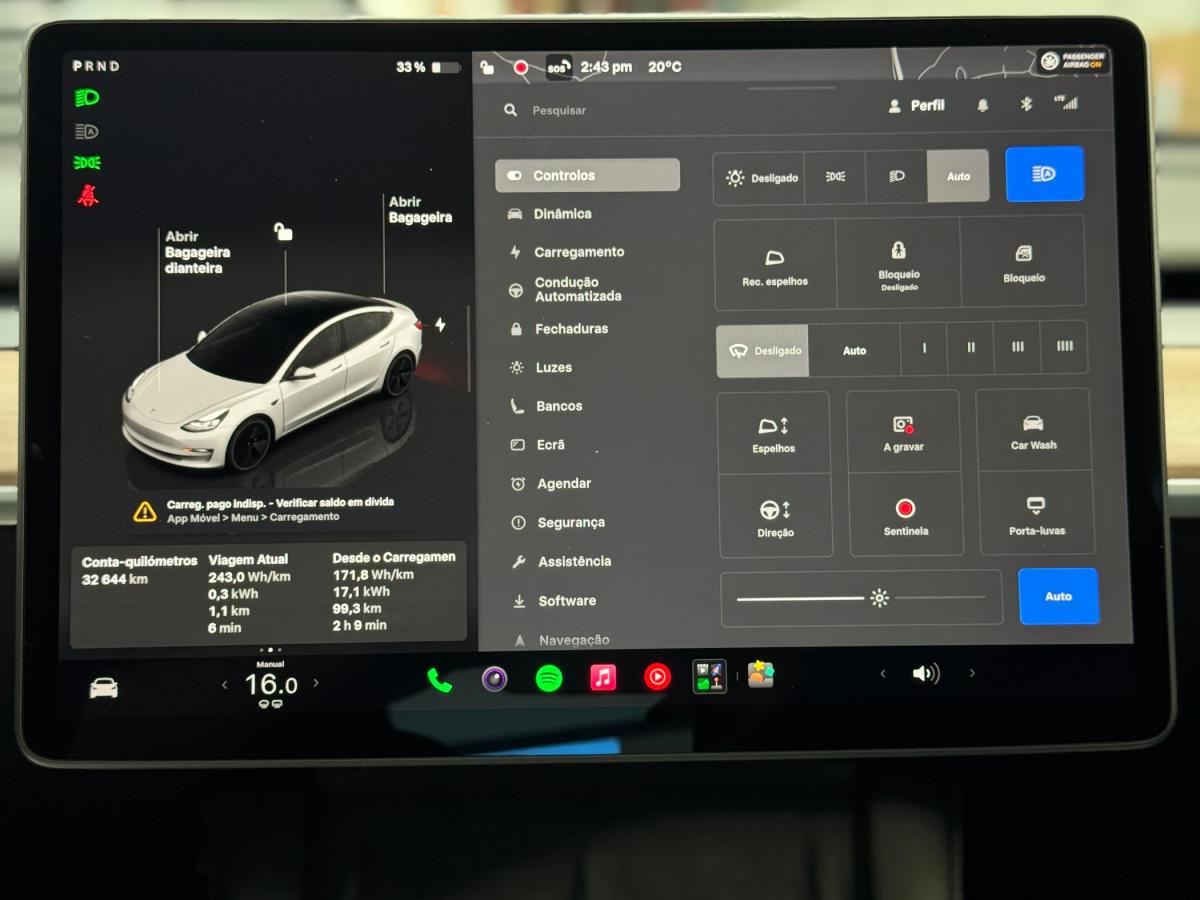Tap Rec. espelhos to fold mirrors
This screenshot has height=900, width=1200.
[x=775, y=265]
